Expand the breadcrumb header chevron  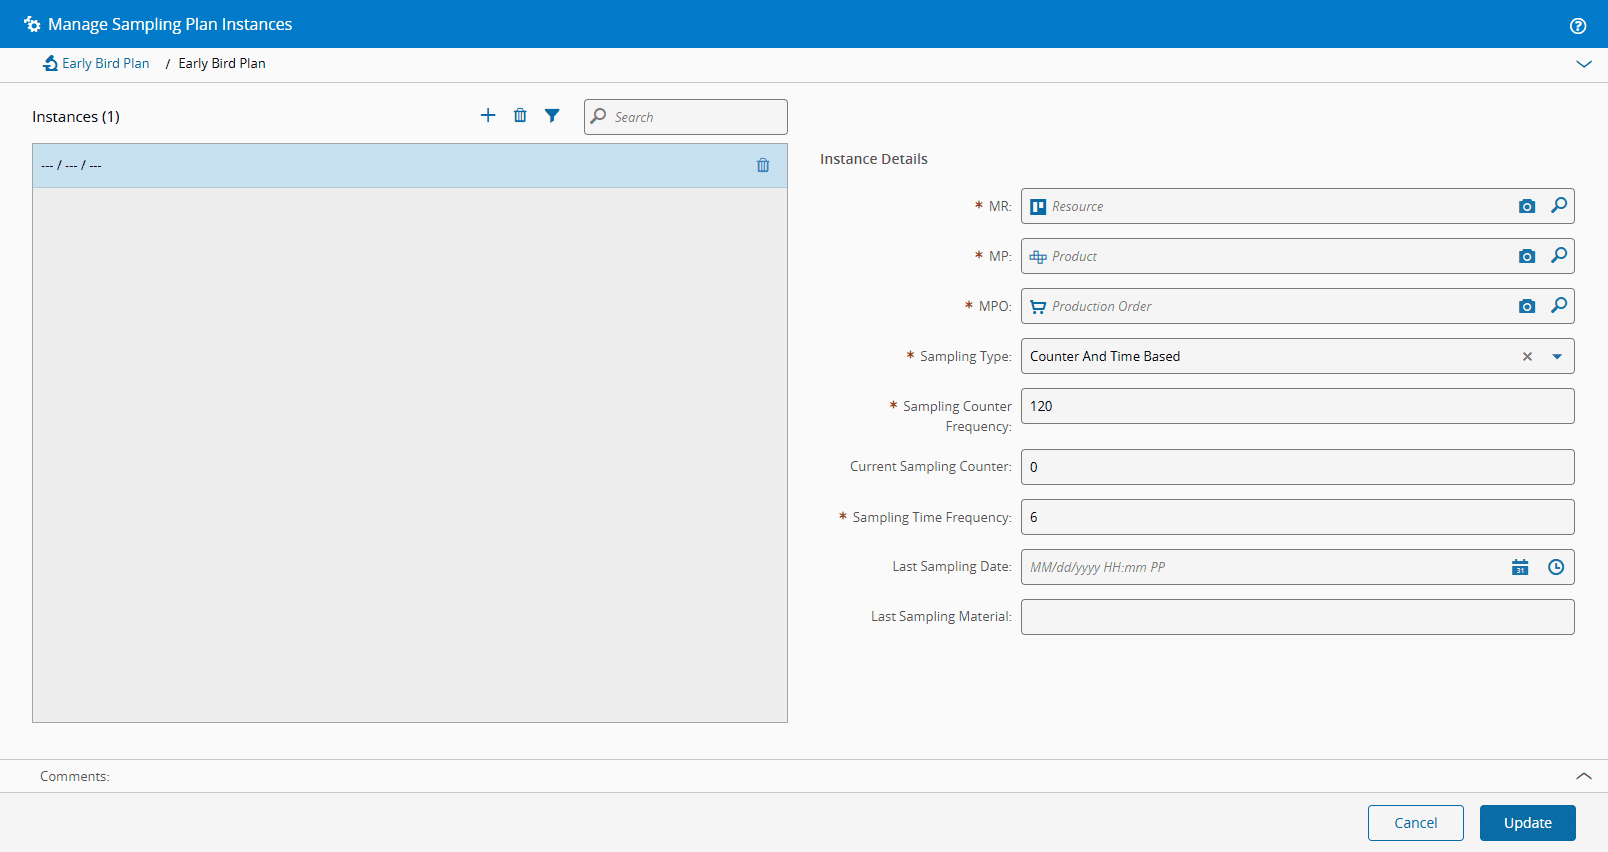[x=1584, y=64]
